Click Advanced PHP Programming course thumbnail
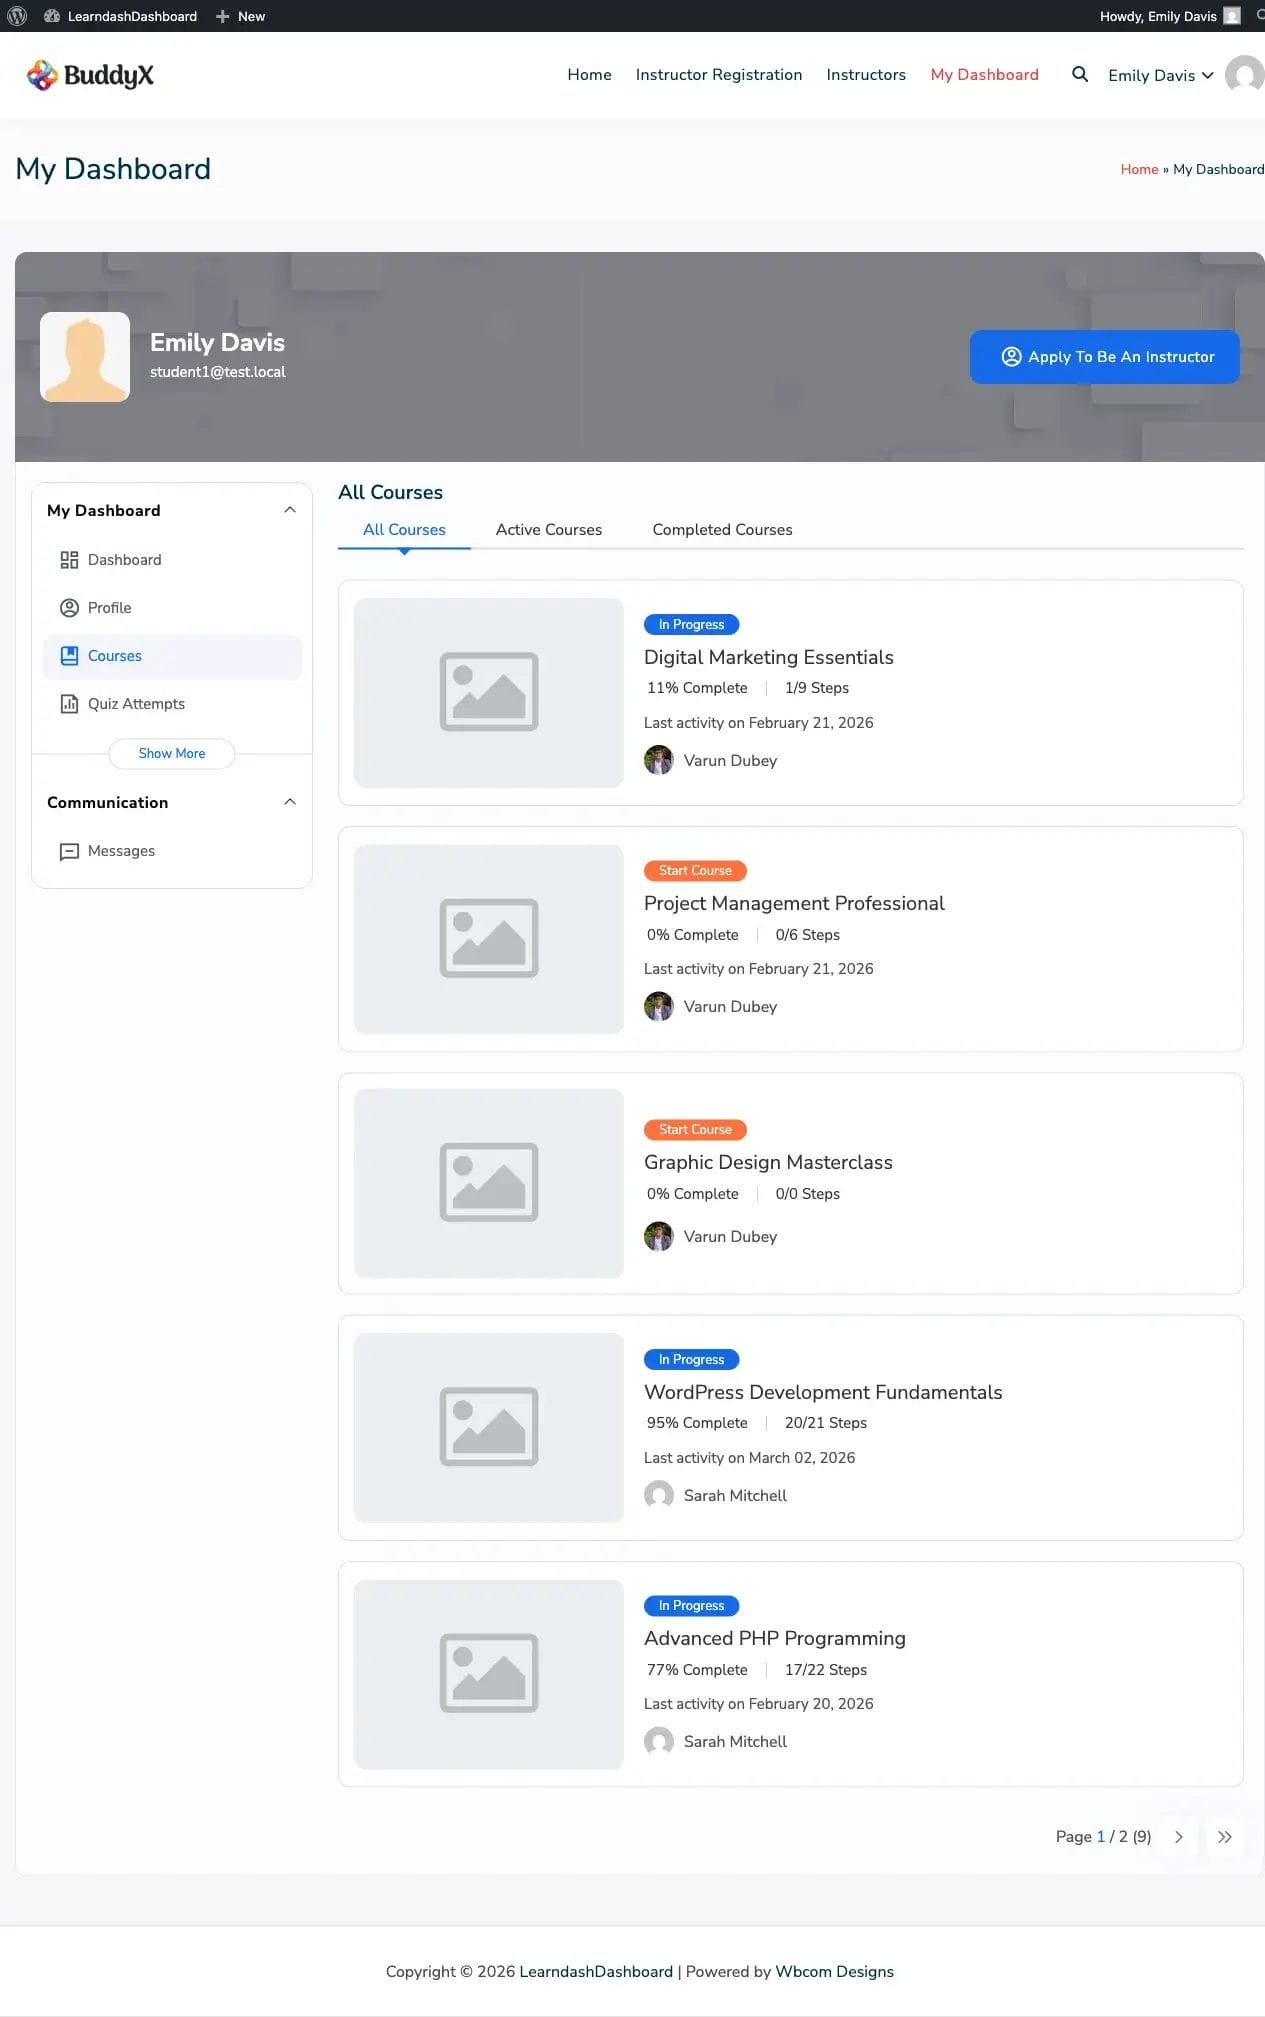 coord(489,1675)
